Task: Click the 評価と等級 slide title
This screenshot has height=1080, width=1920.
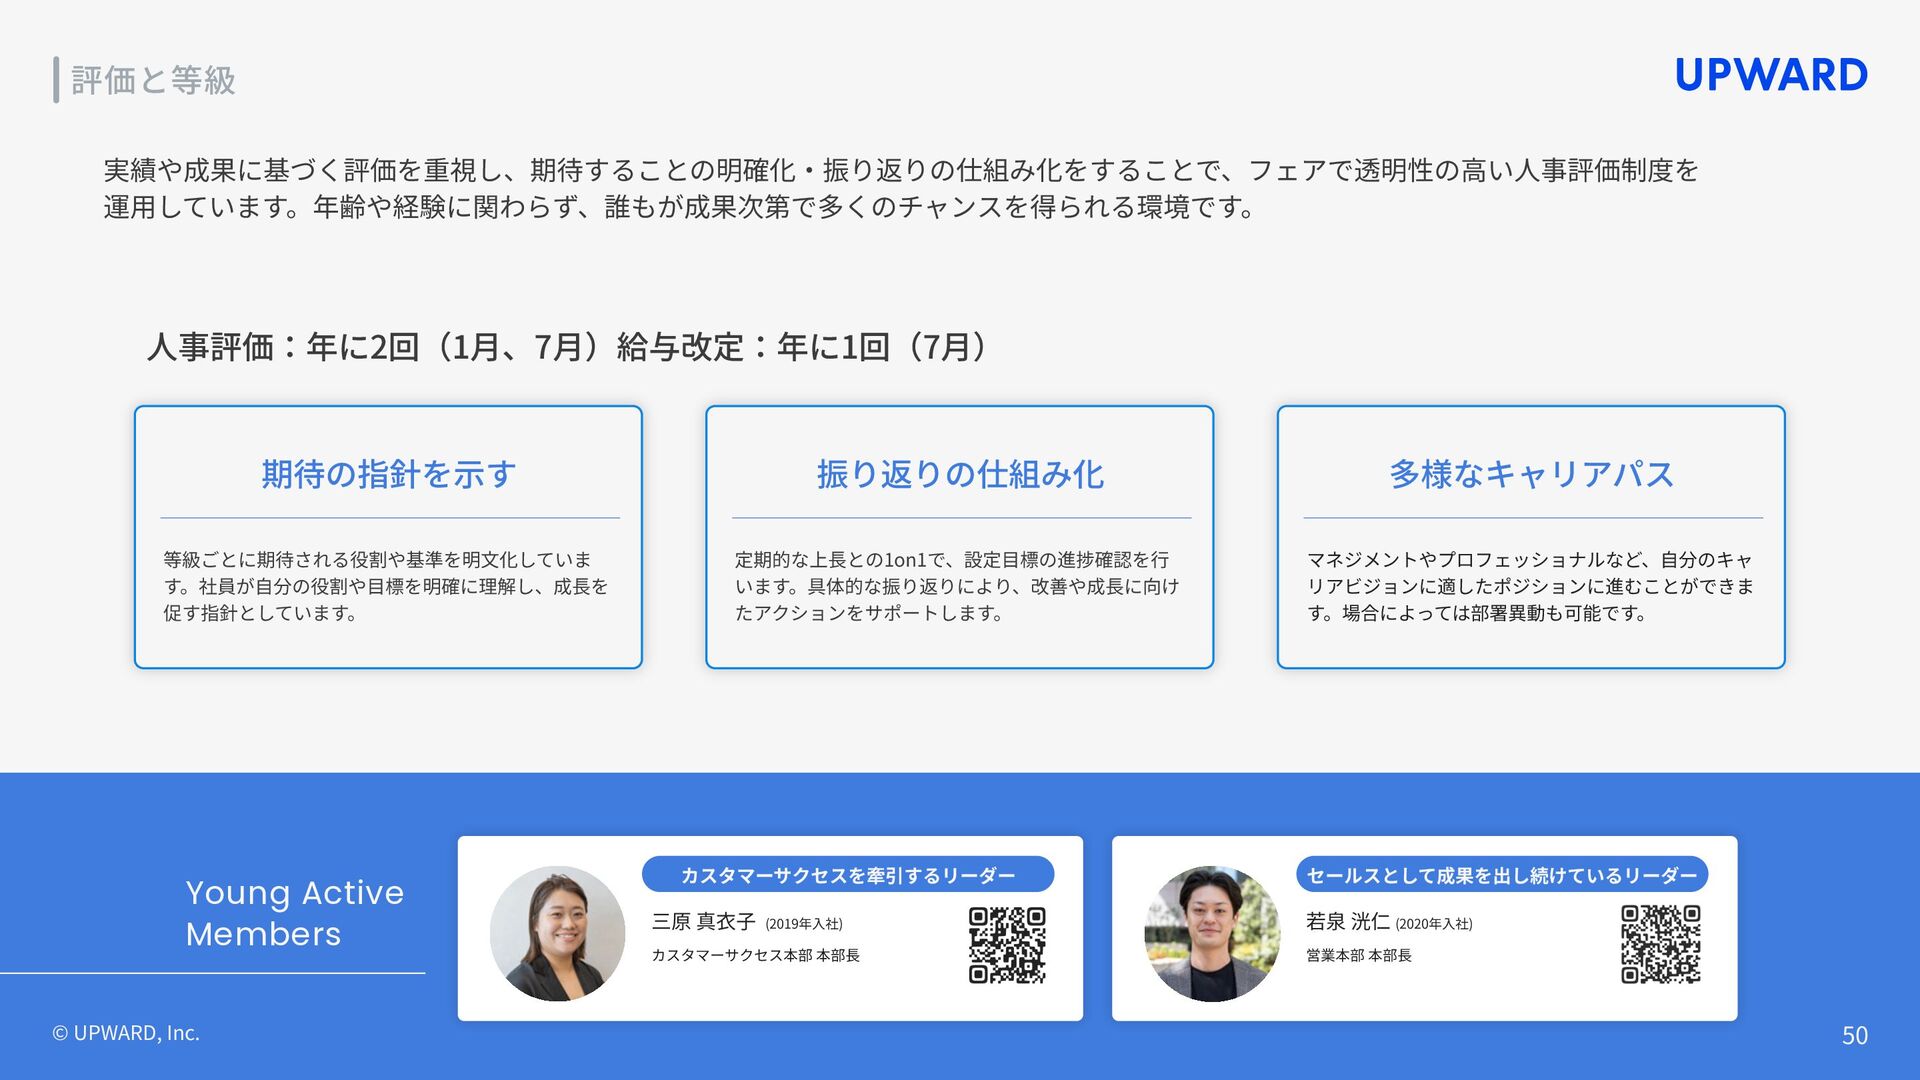Action: coord(153,80)
